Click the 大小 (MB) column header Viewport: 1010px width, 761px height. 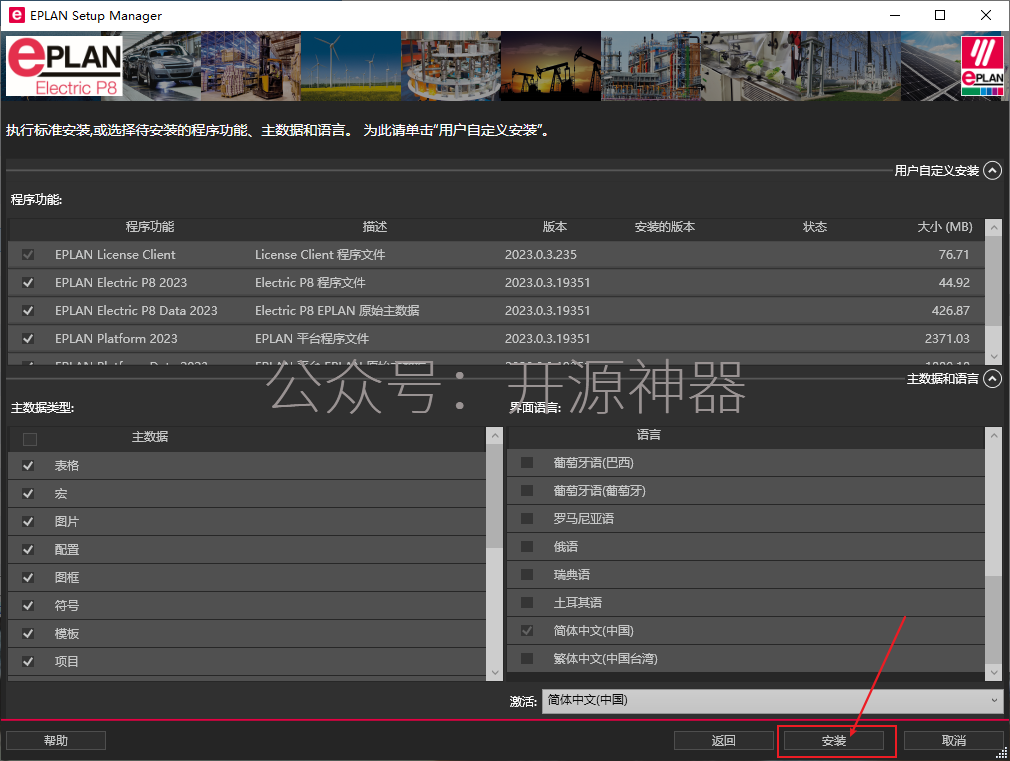pos(944,227)
